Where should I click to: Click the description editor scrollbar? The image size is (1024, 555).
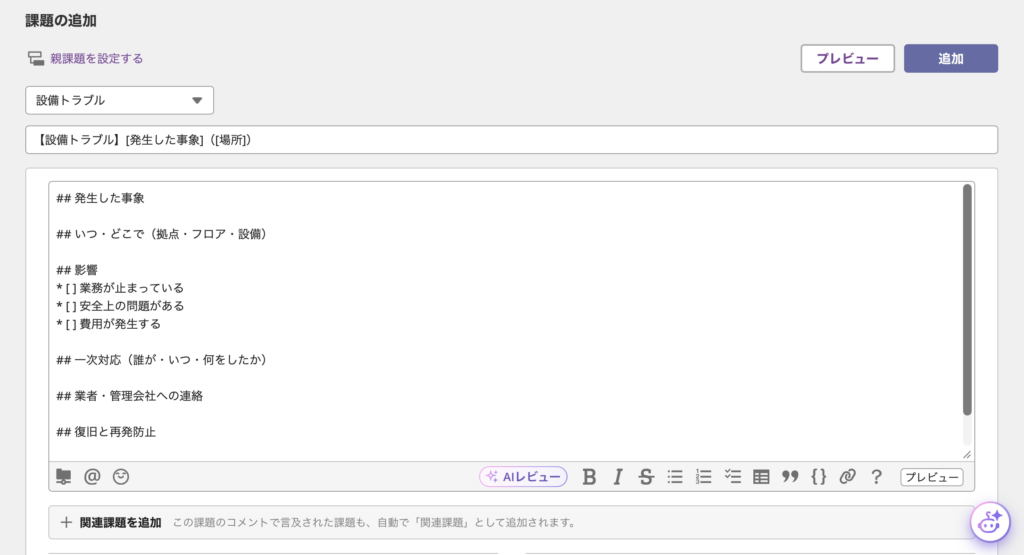(967, 300)
